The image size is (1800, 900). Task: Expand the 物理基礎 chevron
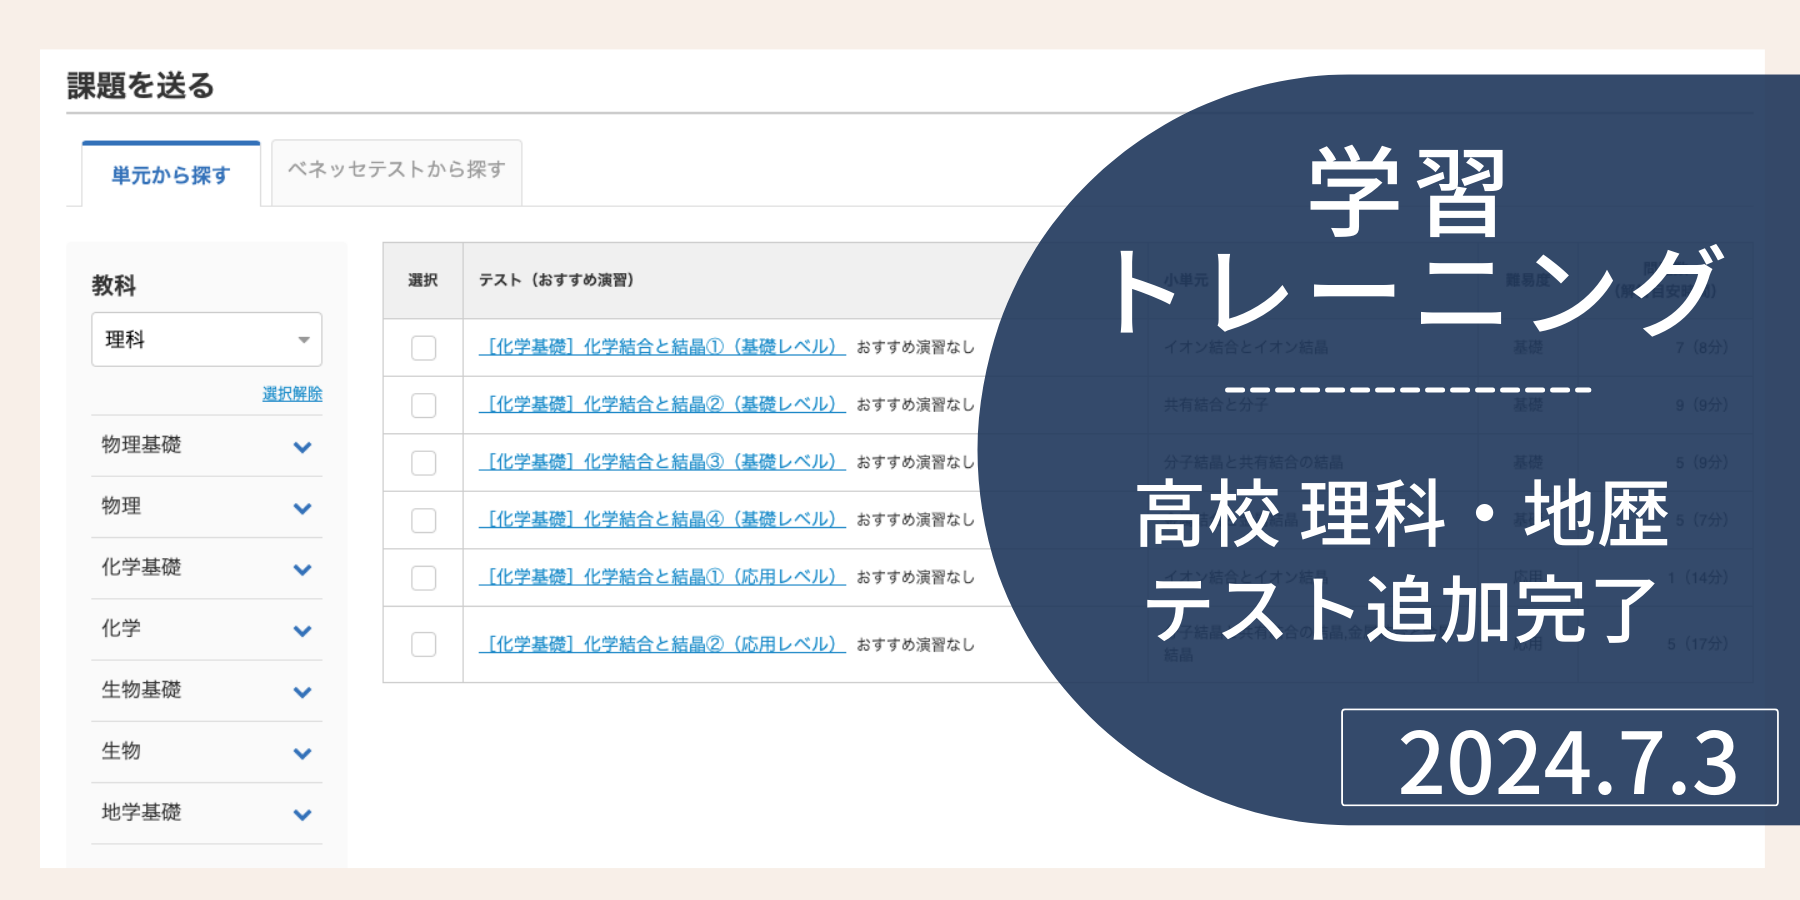303,447
